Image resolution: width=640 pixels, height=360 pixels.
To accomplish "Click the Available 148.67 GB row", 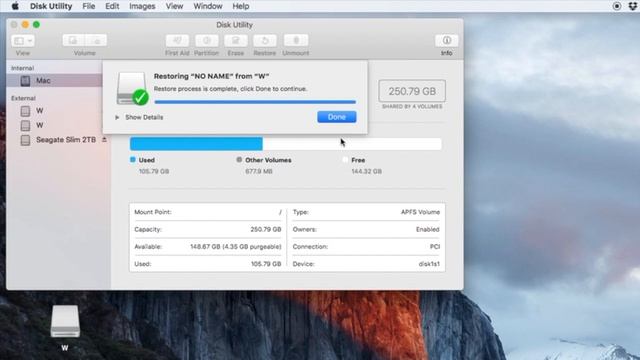I will (208, 247).
